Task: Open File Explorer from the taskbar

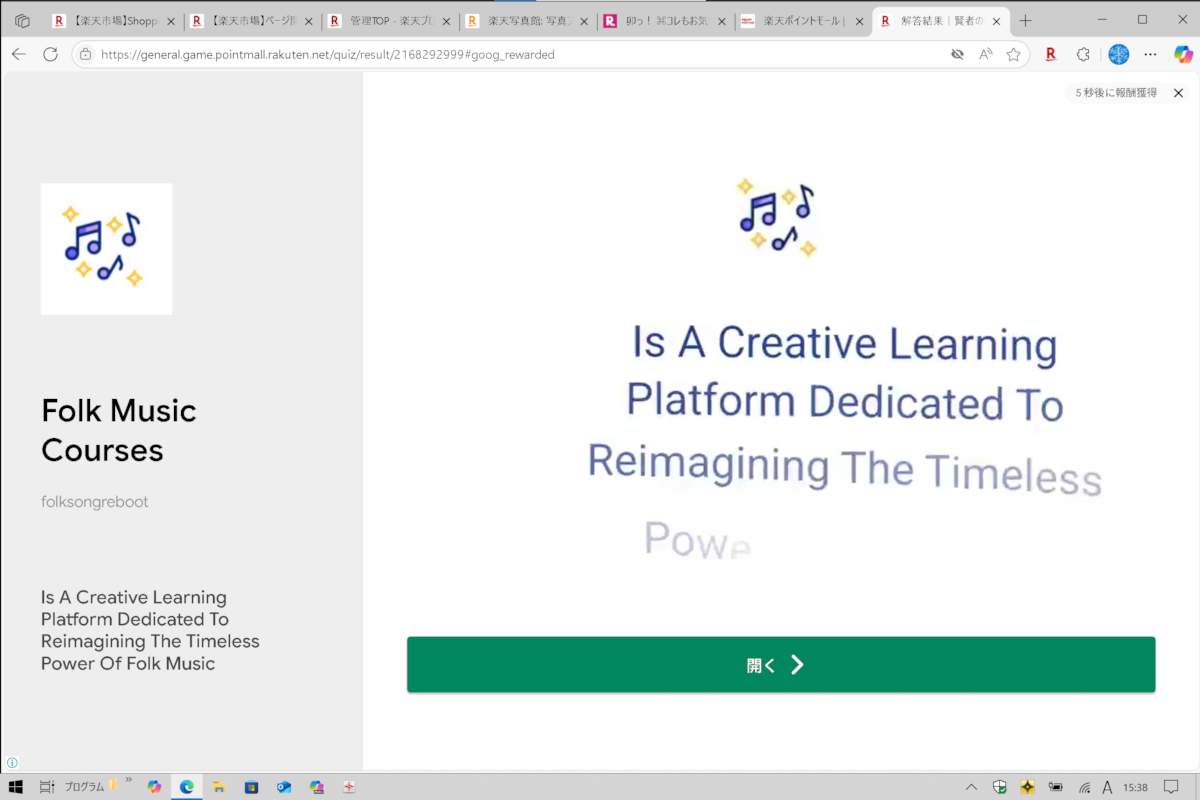Action: [x=219, y=787]
